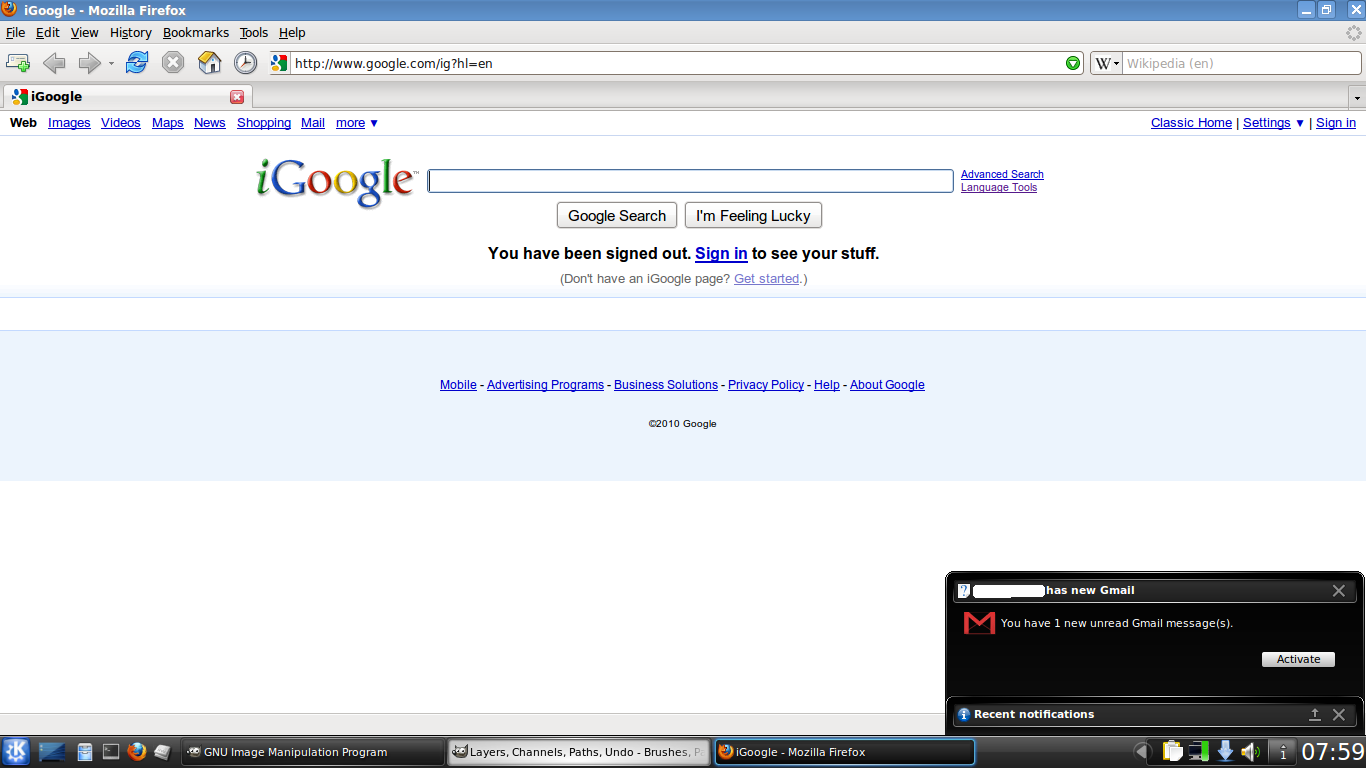The width and height of the screenshot is (1366, 768).
Task: Open the History clock icon
Action: [245, 63]
